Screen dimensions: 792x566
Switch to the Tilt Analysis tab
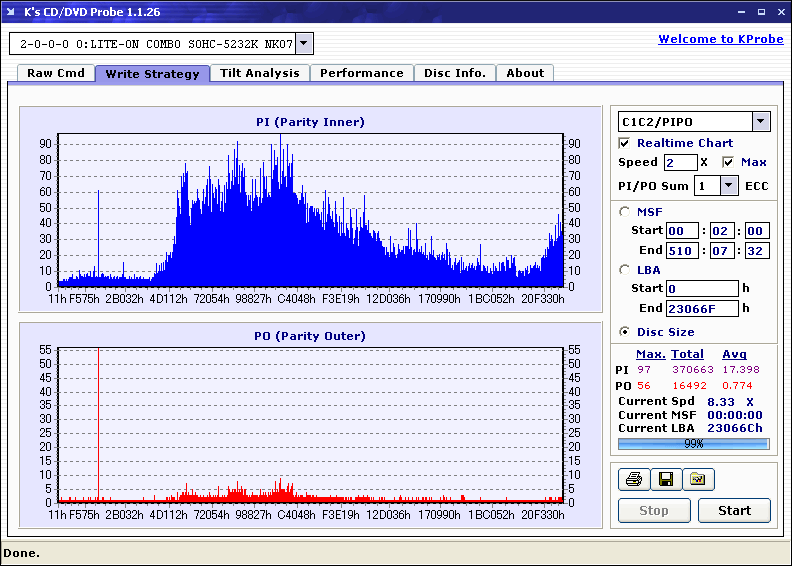coord(259,73)
